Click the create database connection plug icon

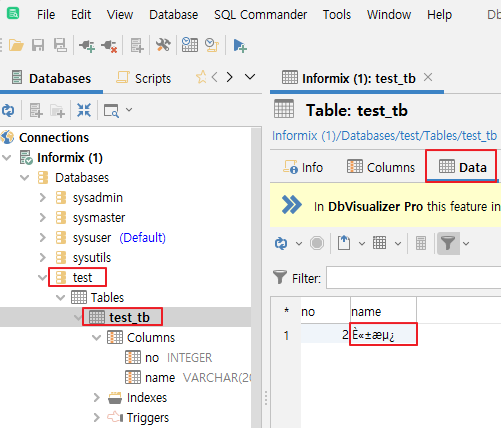coord(86,46)
